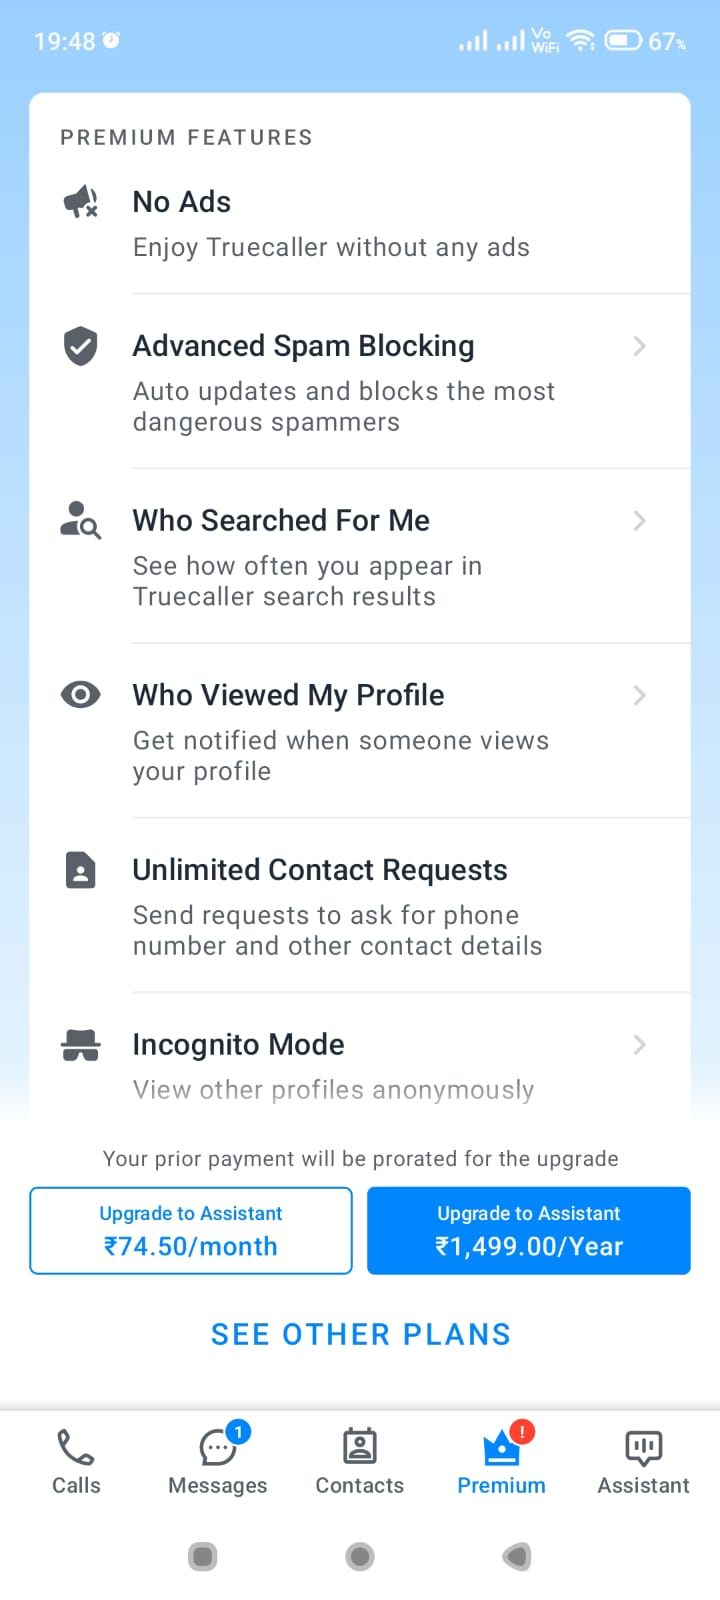Expand Advanced Spam Blocking chevron
720x1600 pixels.
(640, 346)
